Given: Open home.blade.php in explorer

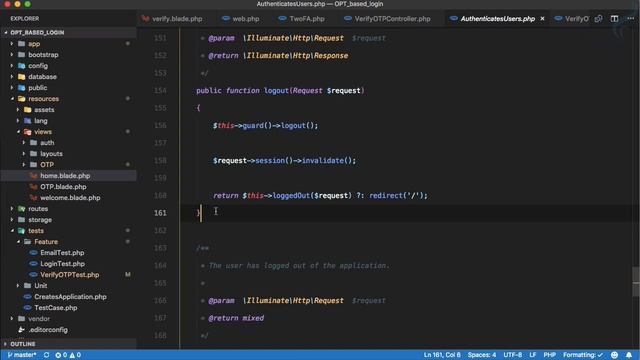Looking at the screenshot, I should point(68,176).
